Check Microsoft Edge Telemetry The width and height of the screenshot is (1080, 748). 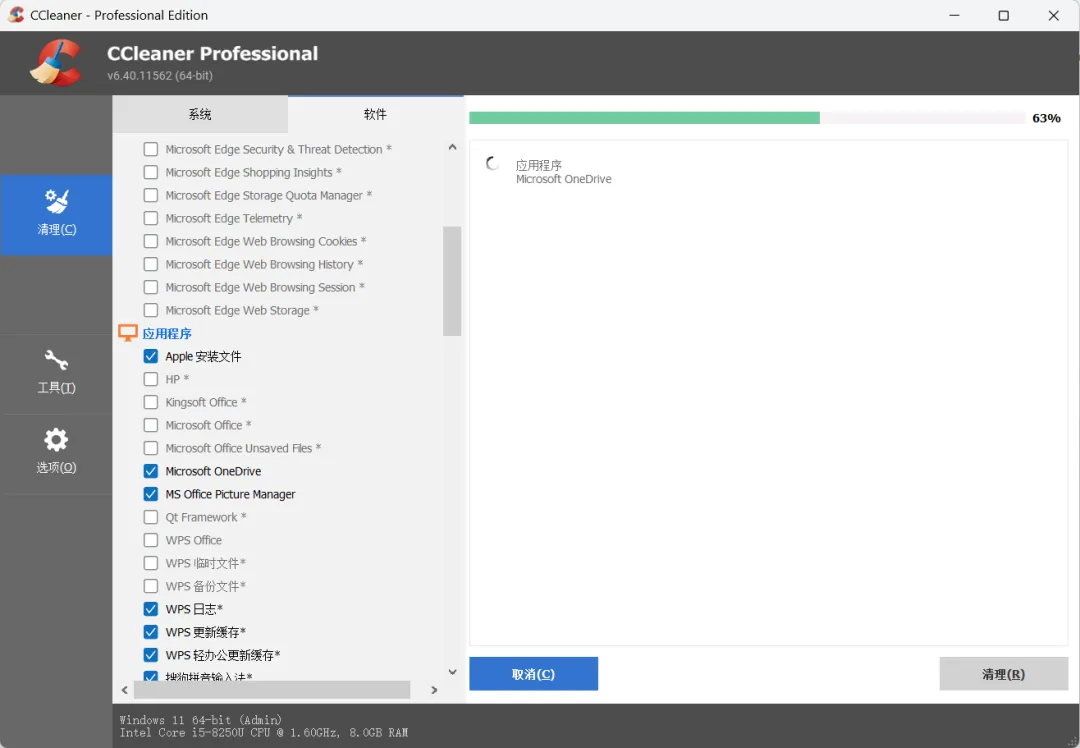[151, 218]
